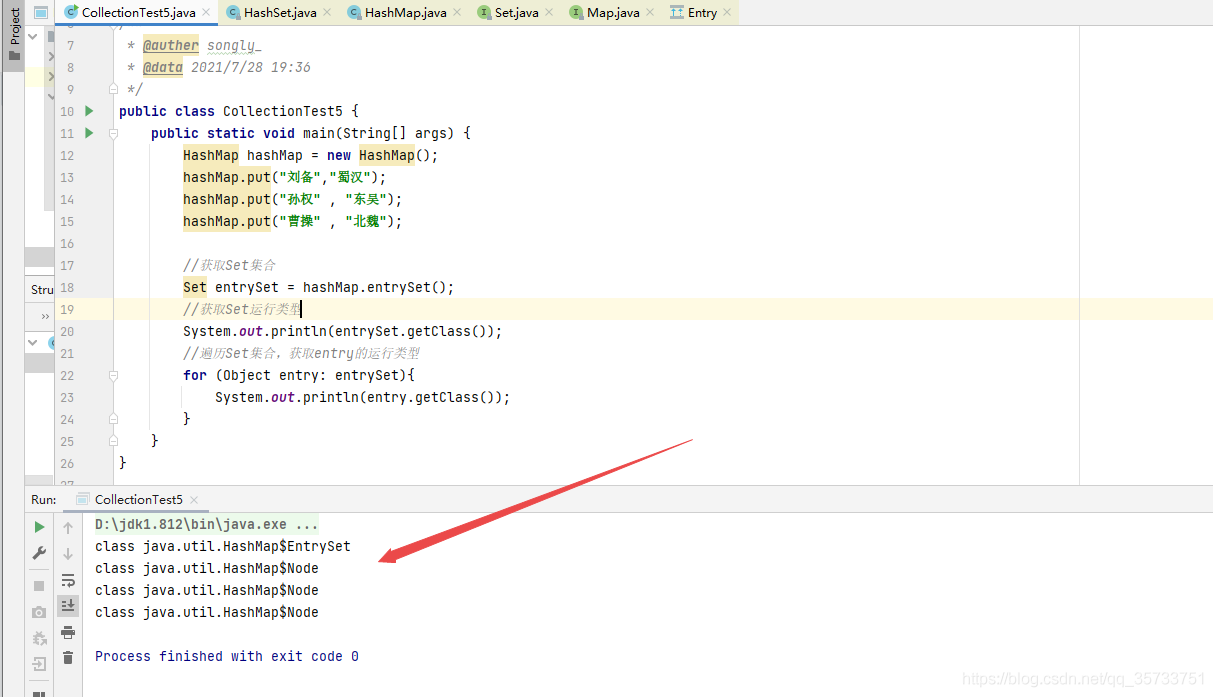Click line number 16 in gutter
This screenshot has height=697, width=1213.
tap(67, 243)
